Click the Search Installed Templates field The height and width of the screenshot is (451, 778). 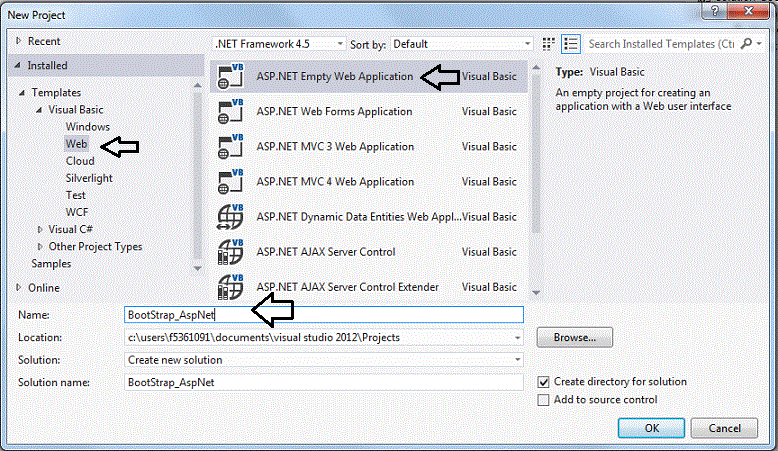pyautogui.click(x=661, y=44)
